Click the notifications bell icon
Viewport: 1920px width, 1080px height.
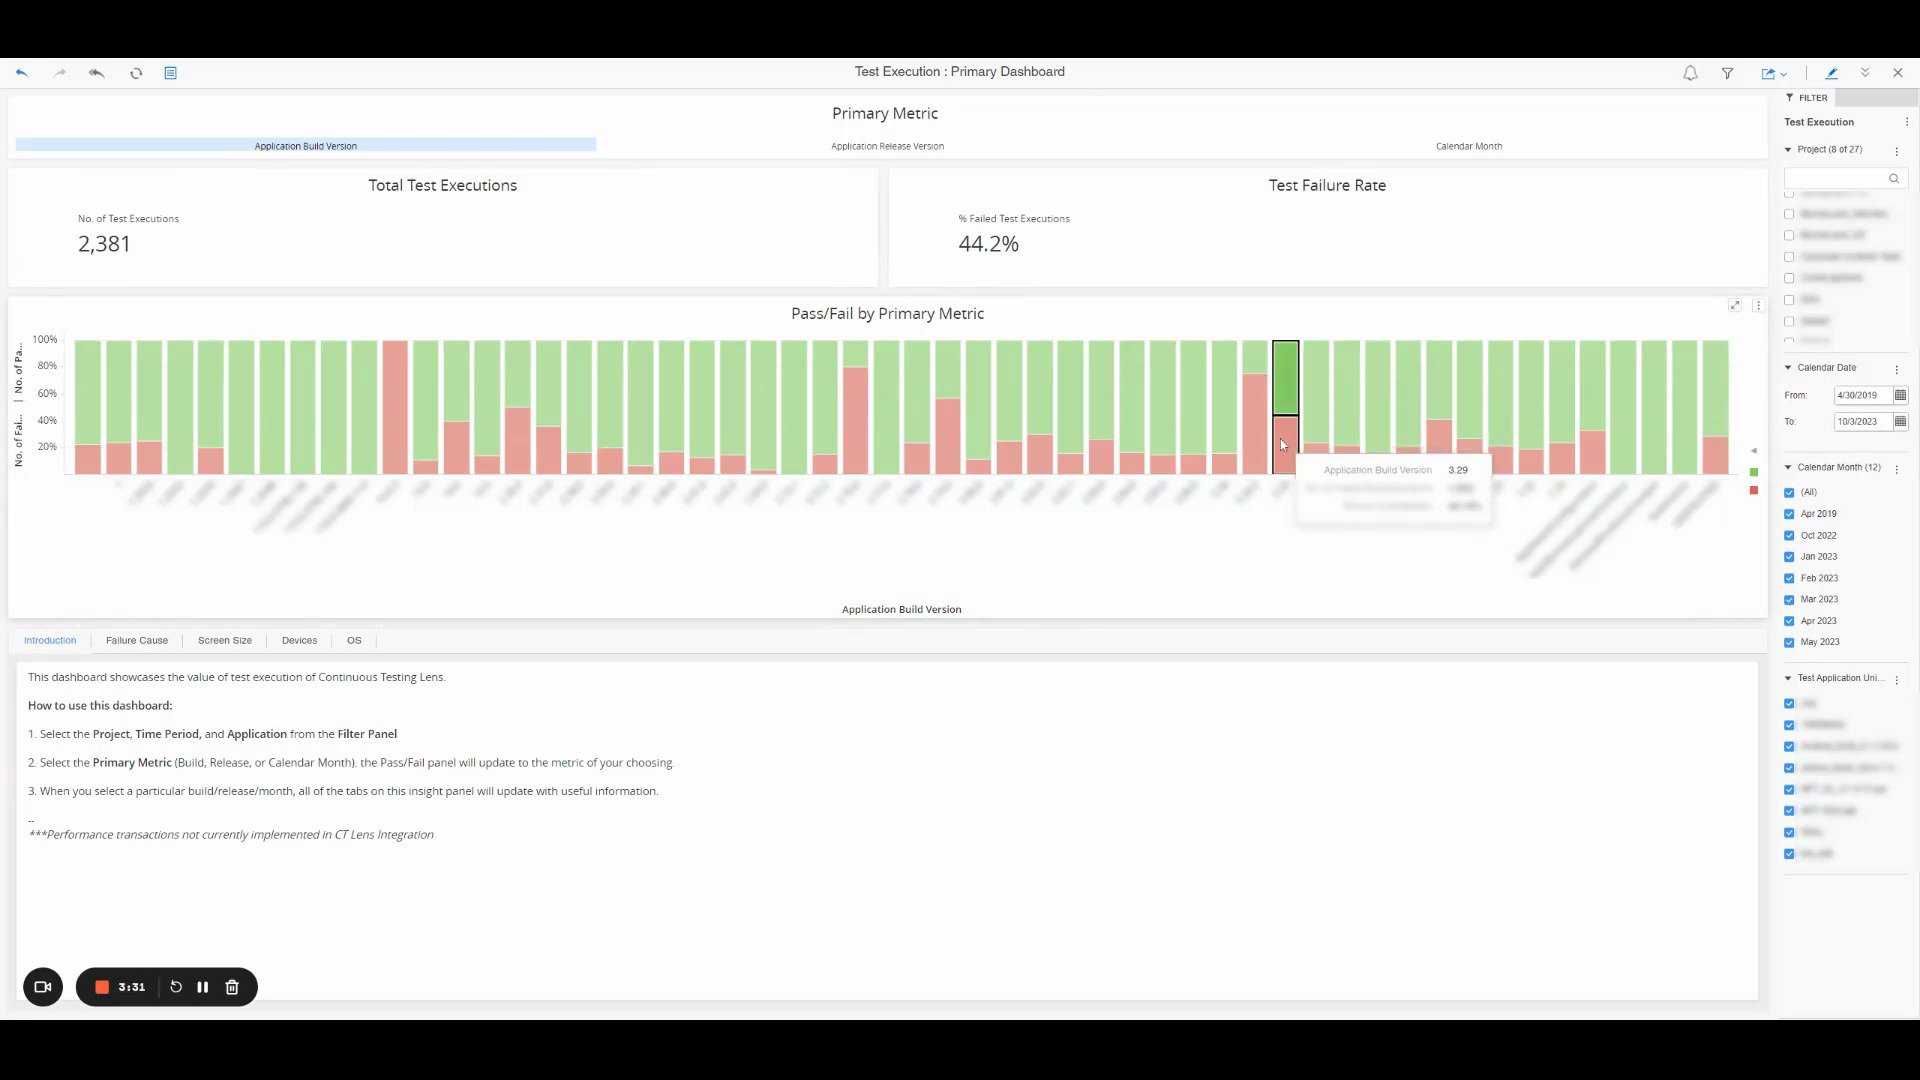tap(1690, 73)
